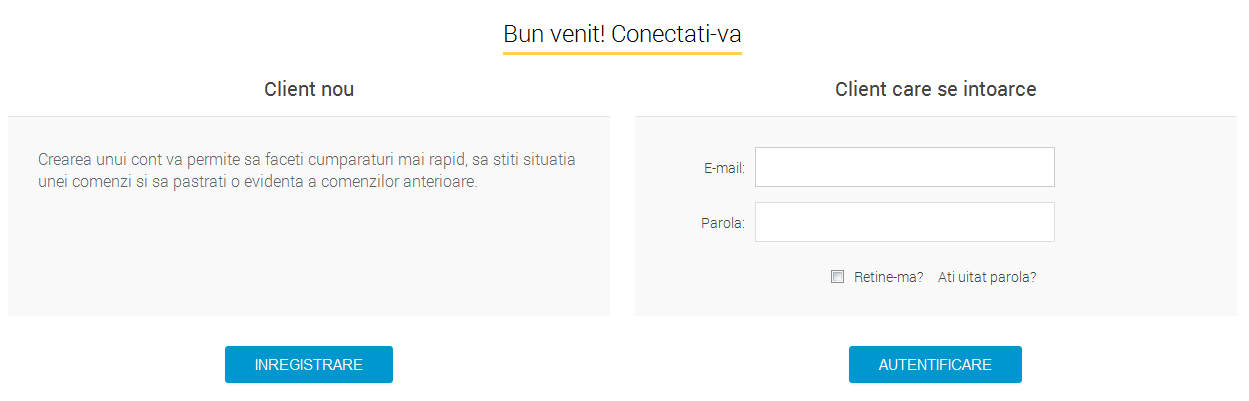Select the Client care se intoarce heading

click(x=935, y=90)
